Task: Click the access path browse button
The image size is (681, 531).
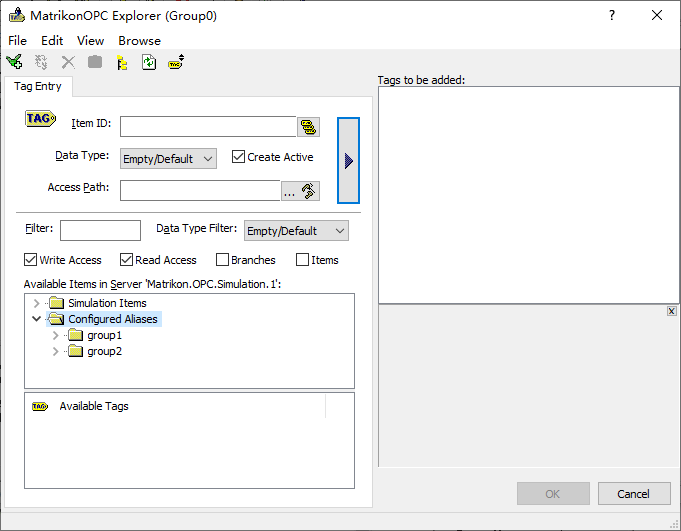Action: tap(301, 191)
